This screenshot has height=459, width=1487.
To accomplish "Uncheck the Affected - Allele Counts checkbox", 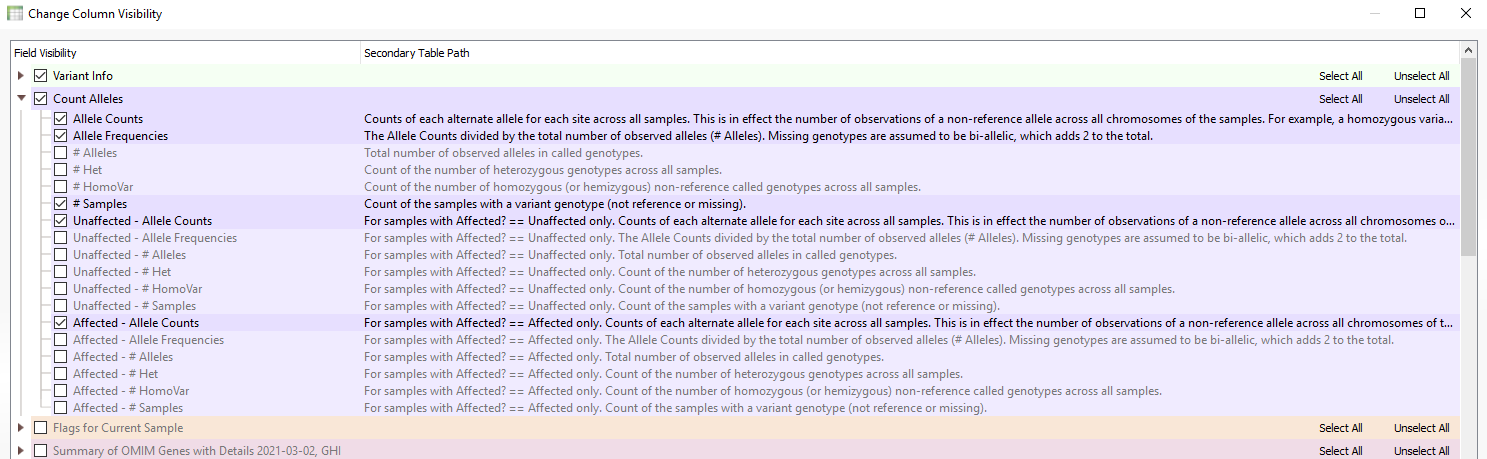I will click(x=61, y=323).
